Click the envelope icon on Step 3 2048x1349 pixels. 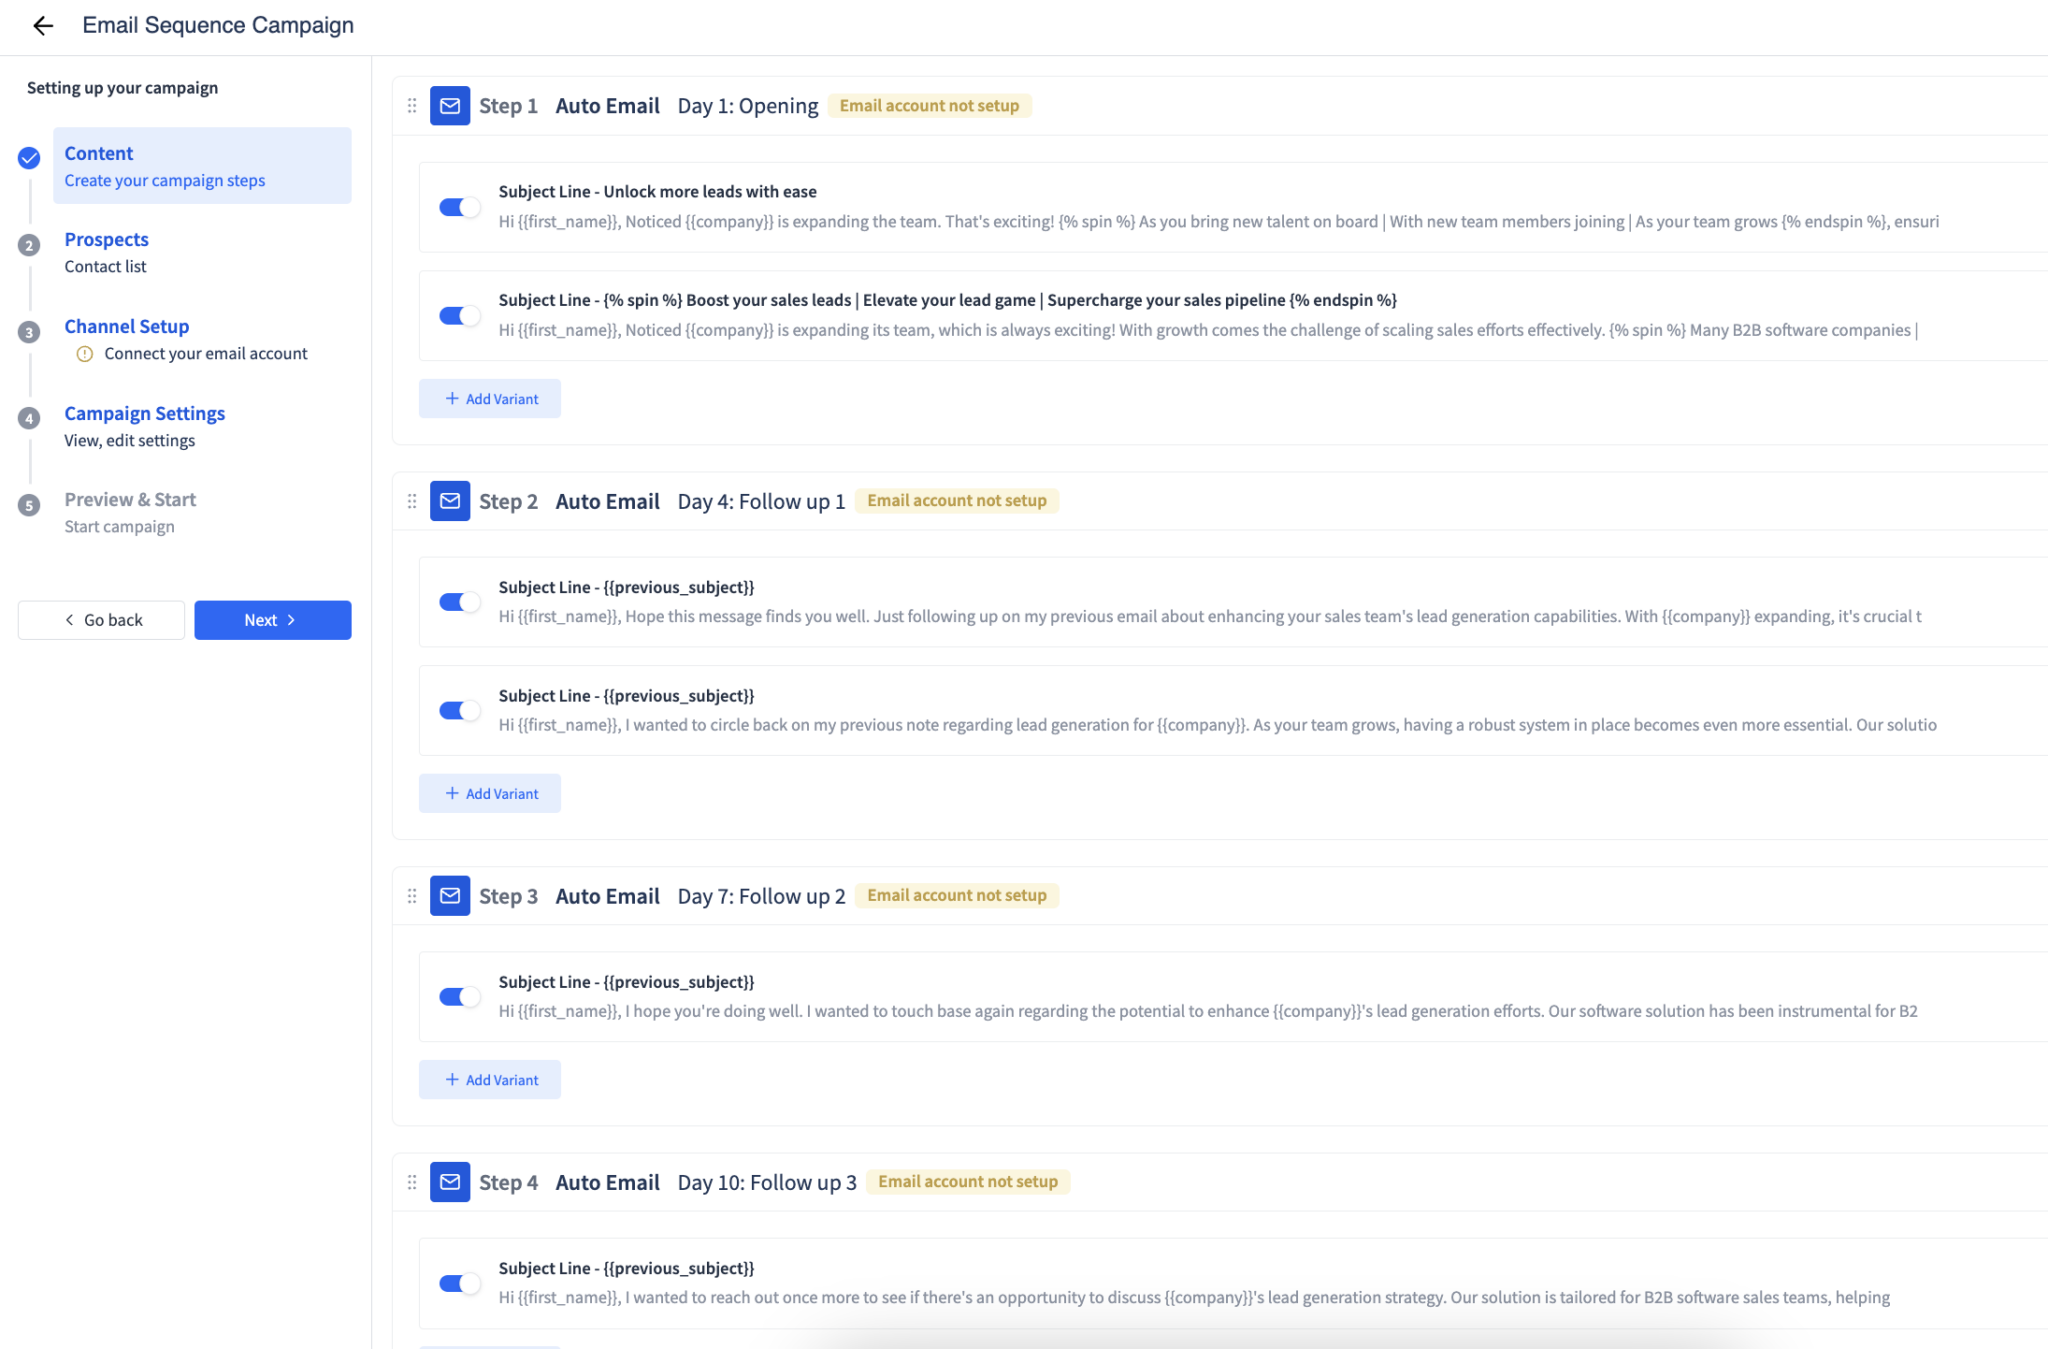pos(450,895)
